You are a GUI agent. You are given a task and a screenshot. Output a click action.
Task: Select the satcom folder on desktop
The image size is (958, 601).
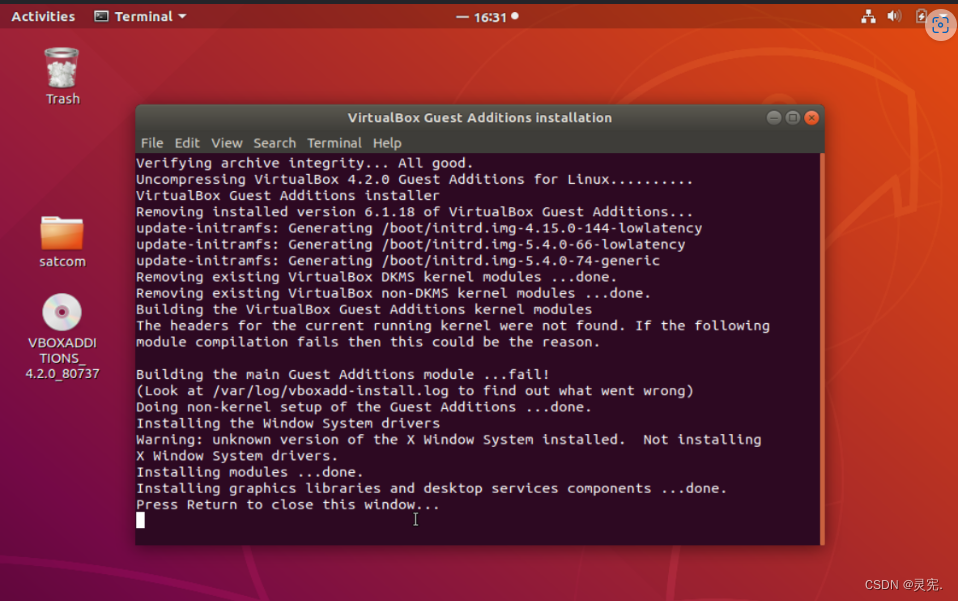pos(62,233)
